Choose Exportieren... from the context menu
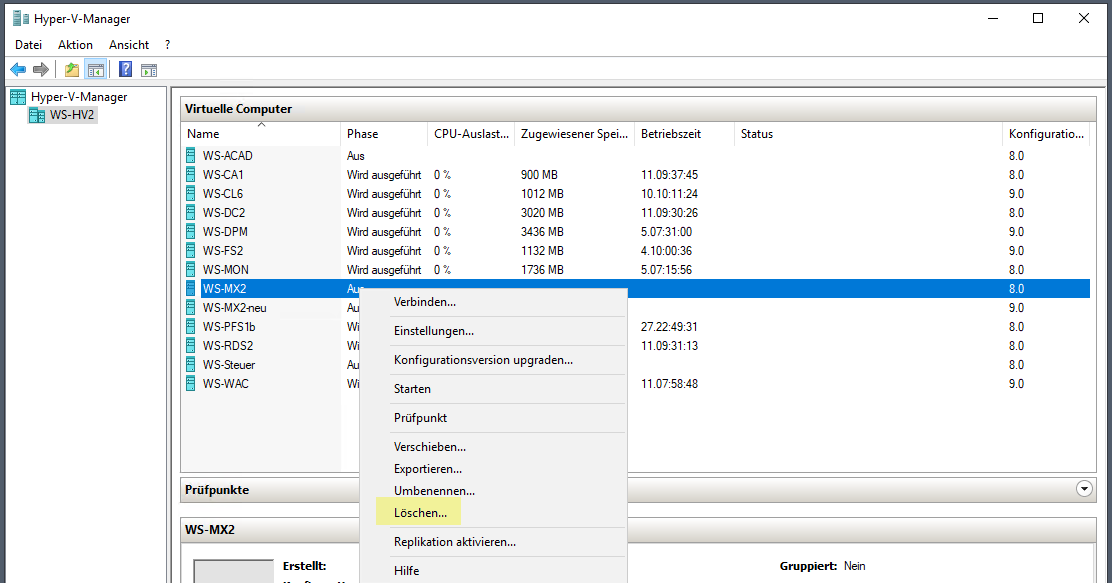This screenshot has height=583, width=1112. 493,470
